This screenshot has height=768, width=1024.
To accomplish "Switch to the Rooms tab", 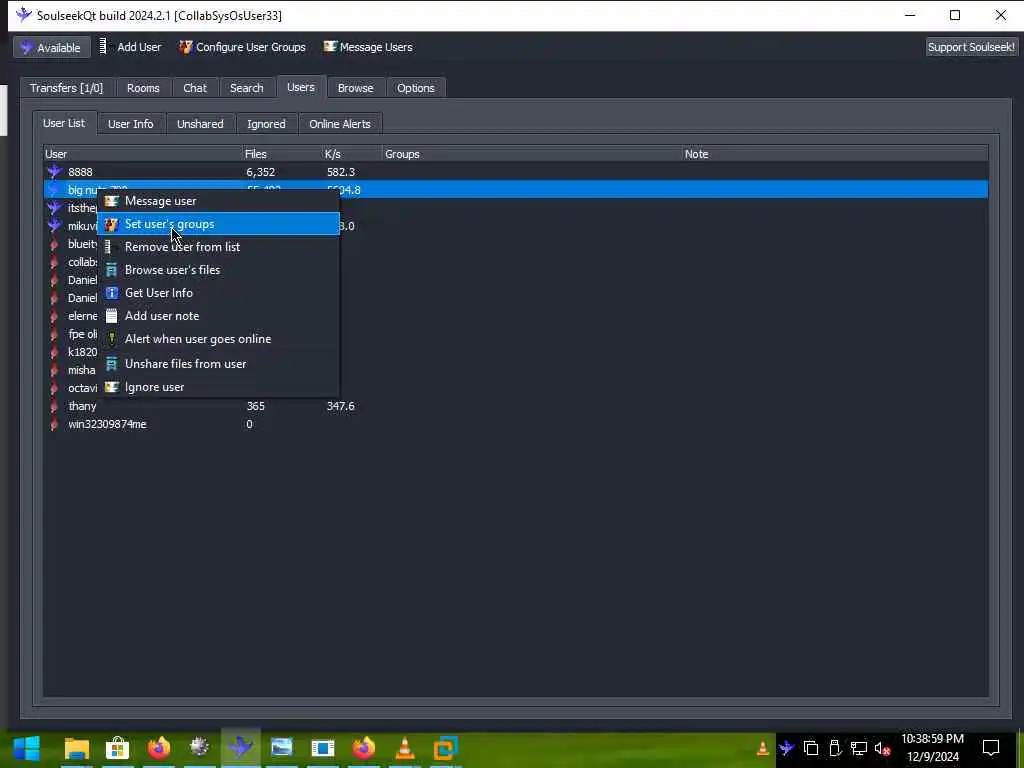I will click(143, 88).
